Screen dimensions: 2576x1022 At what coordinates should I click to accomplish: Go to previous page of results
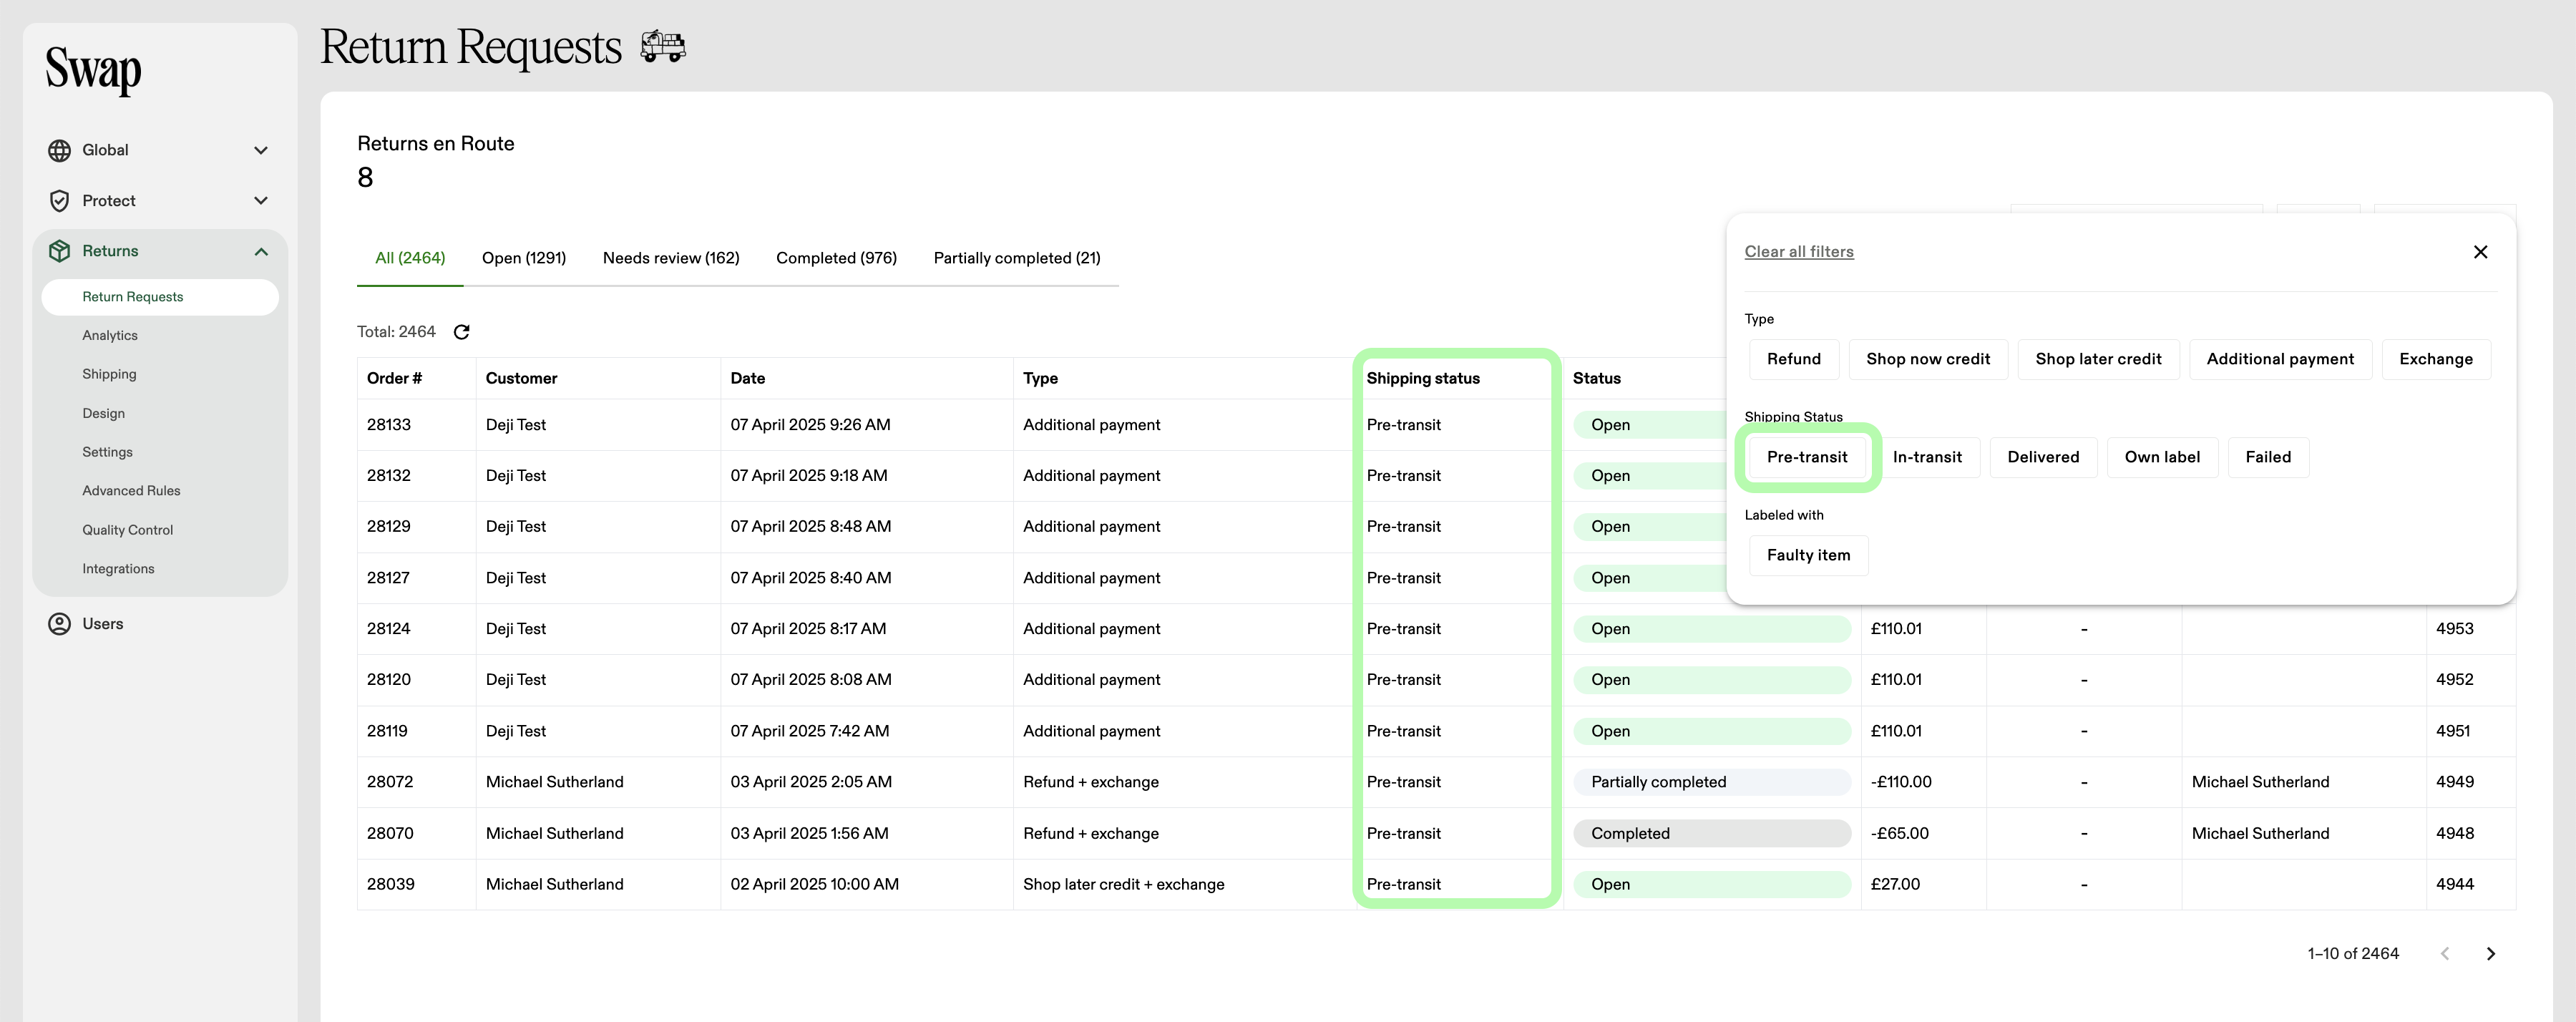pyautogui.click(x=2445, y=954)
